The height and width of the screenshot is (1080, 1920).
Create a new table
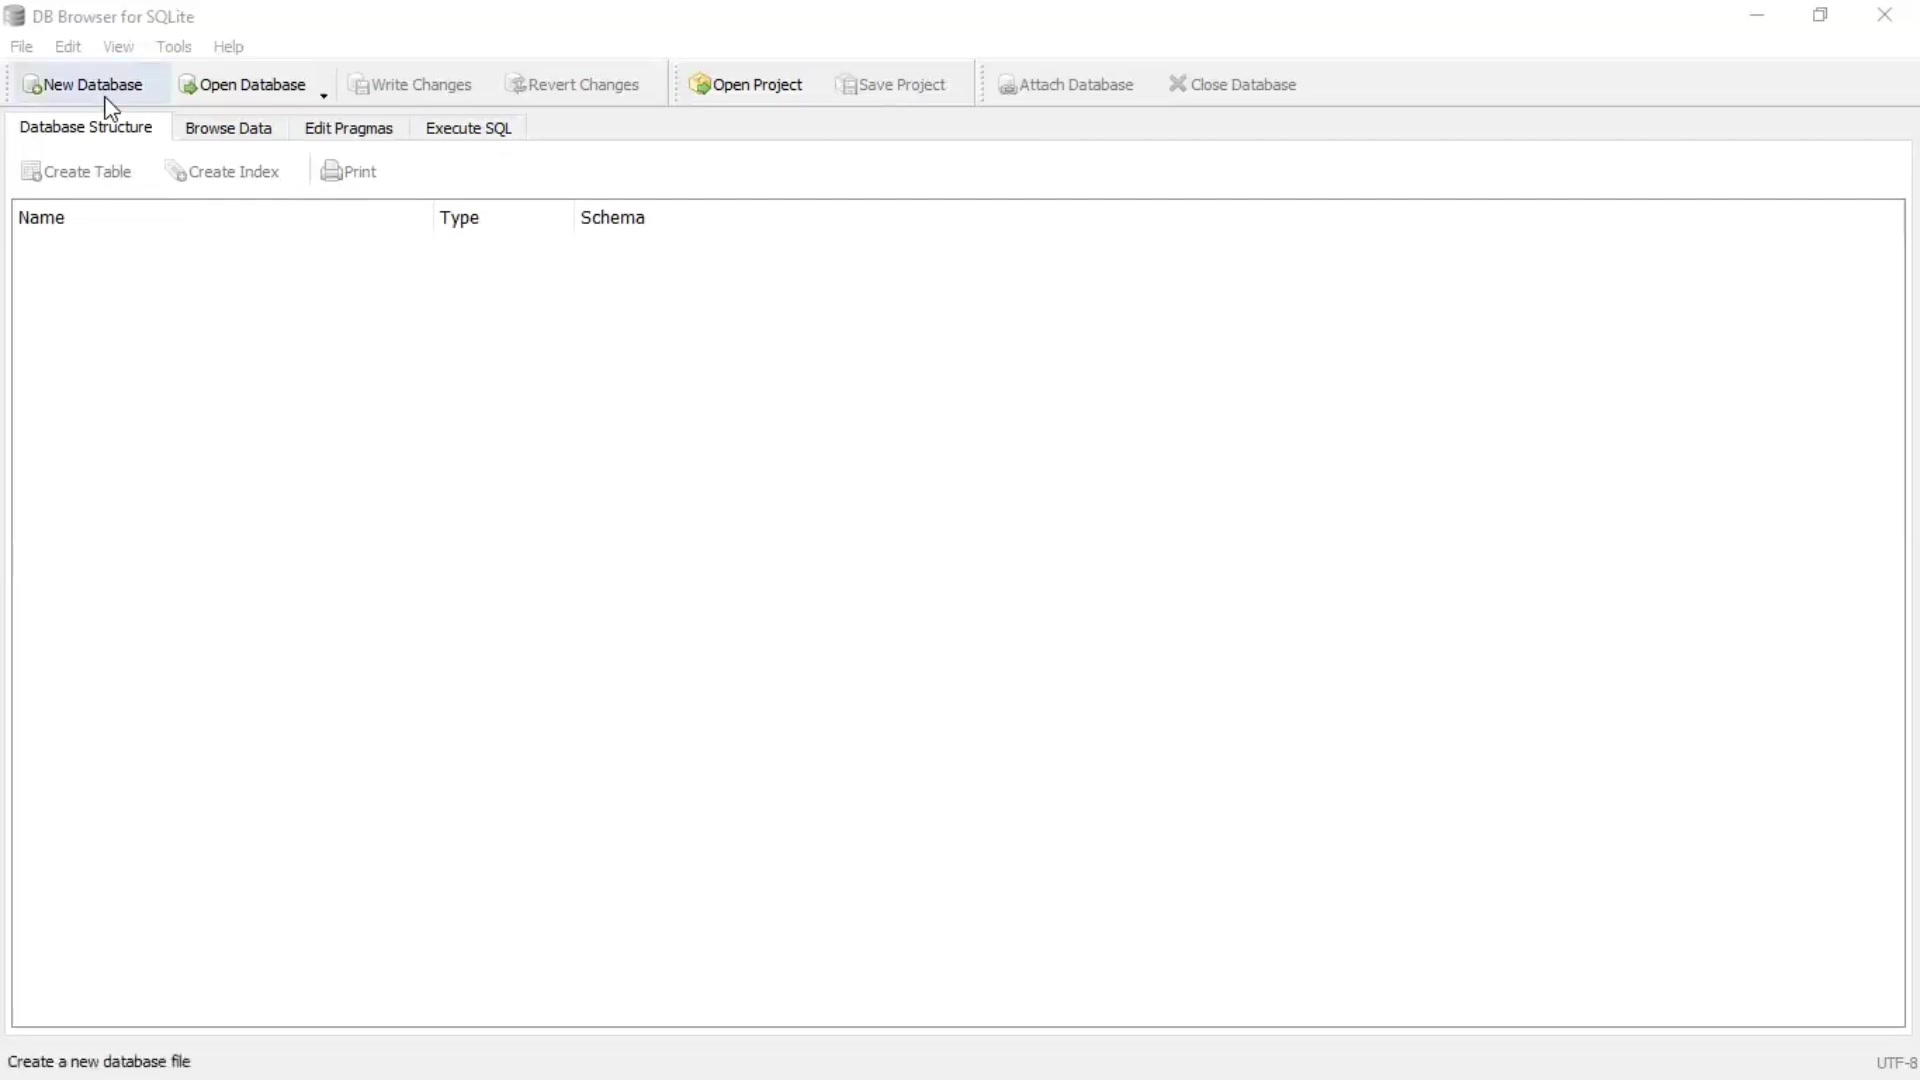(76, 171)
